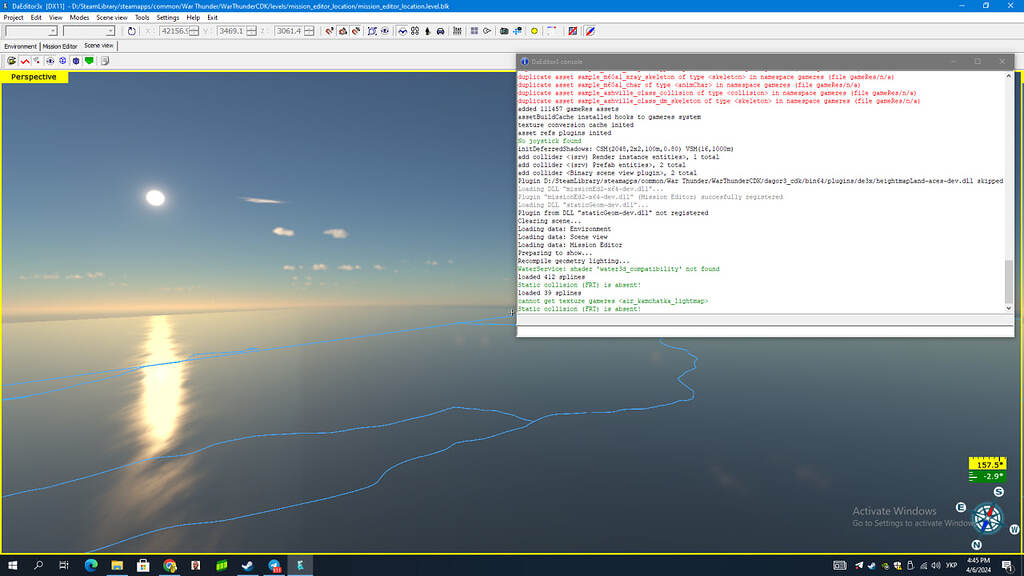
Task: Click the Y coordinate spinner arrows
Action: point(251,31)
